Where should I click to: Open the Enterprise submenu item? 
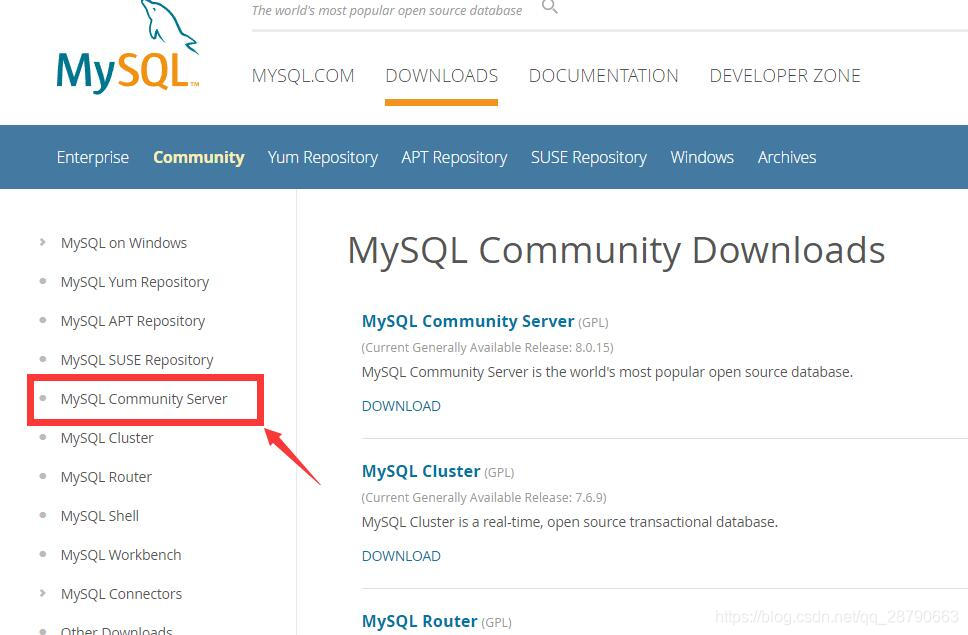[93, 157]
